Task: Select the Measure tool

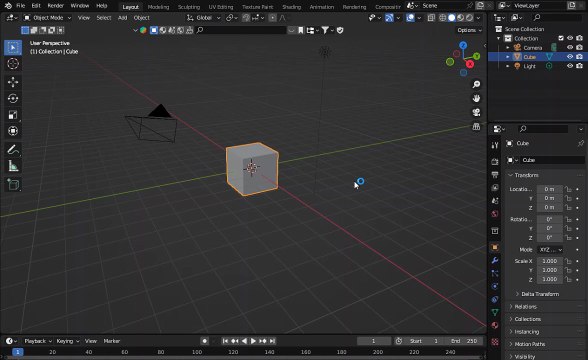Action: tap(13, 166)
